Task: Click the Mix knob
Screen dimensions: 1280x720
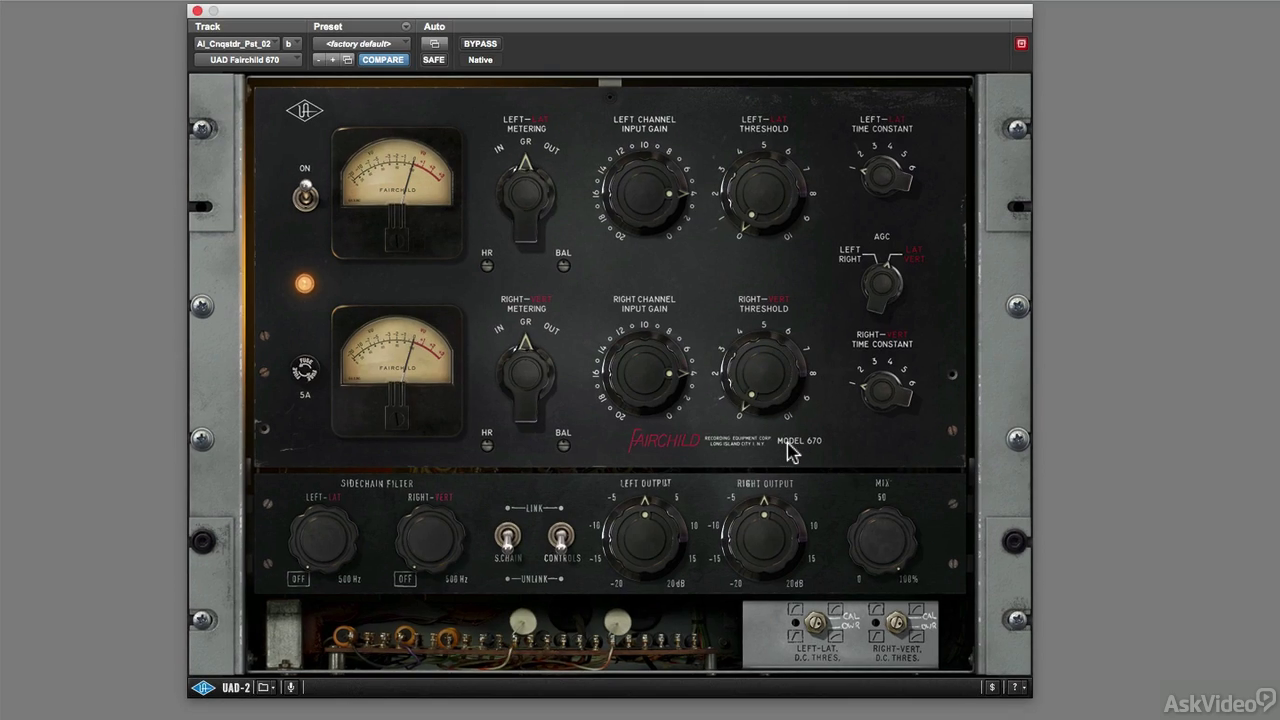Action: (882, 539)
